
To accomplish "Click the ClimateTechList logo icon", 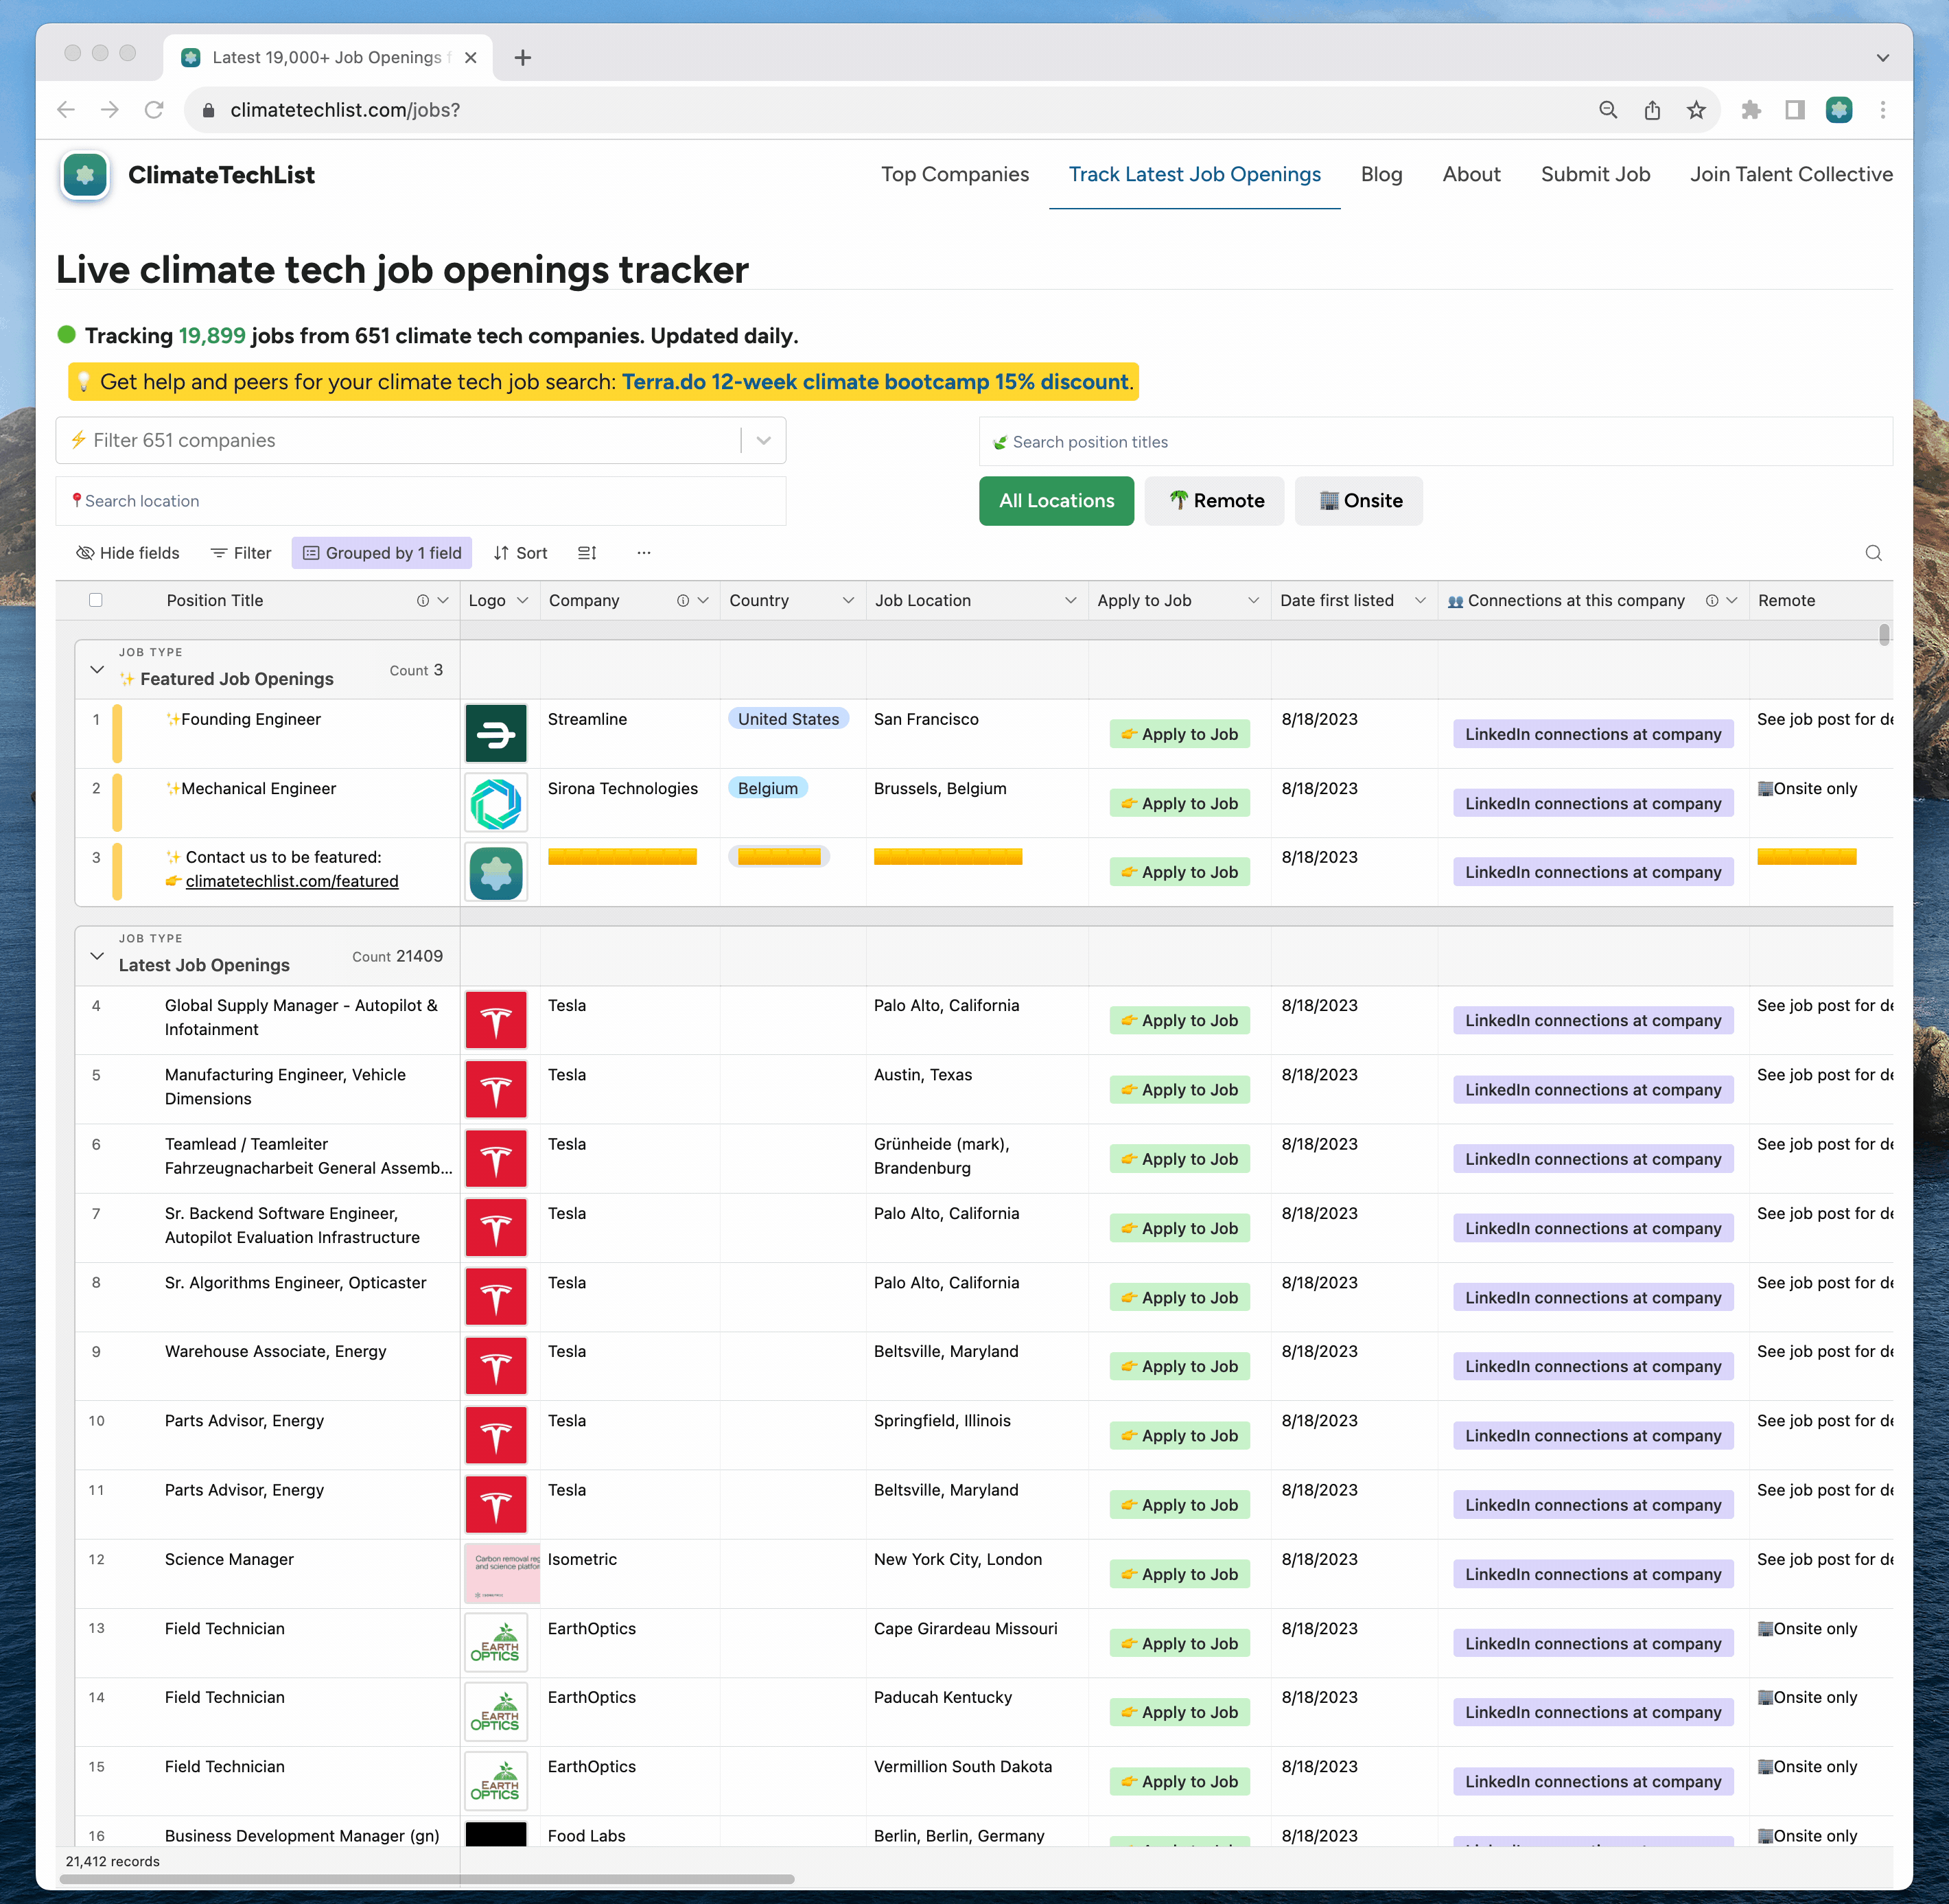I will tap(85, 175).
